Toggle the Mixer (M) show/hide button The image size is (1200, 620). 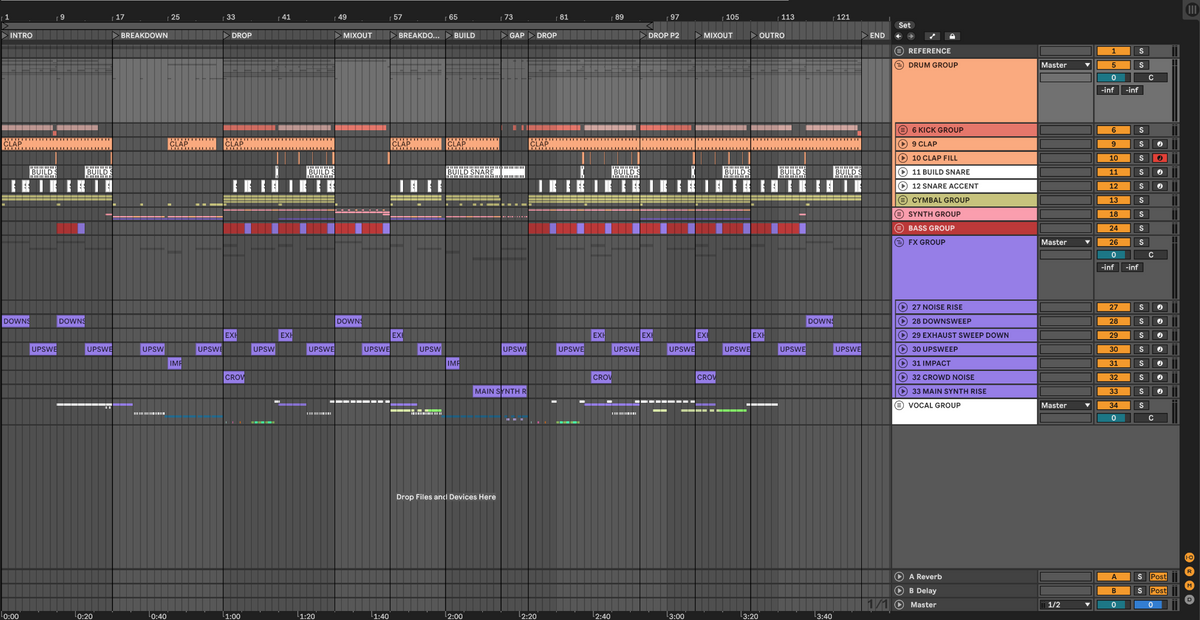(x=1189, y=585)
